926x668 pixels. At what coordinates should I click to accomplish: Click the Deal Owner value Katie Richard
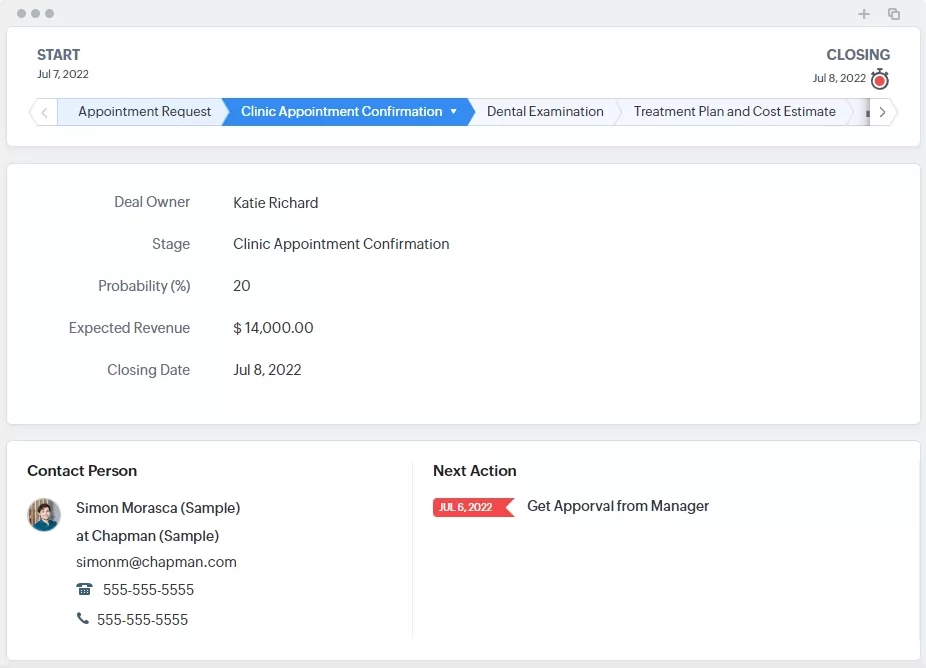click(x=275, y=203)
